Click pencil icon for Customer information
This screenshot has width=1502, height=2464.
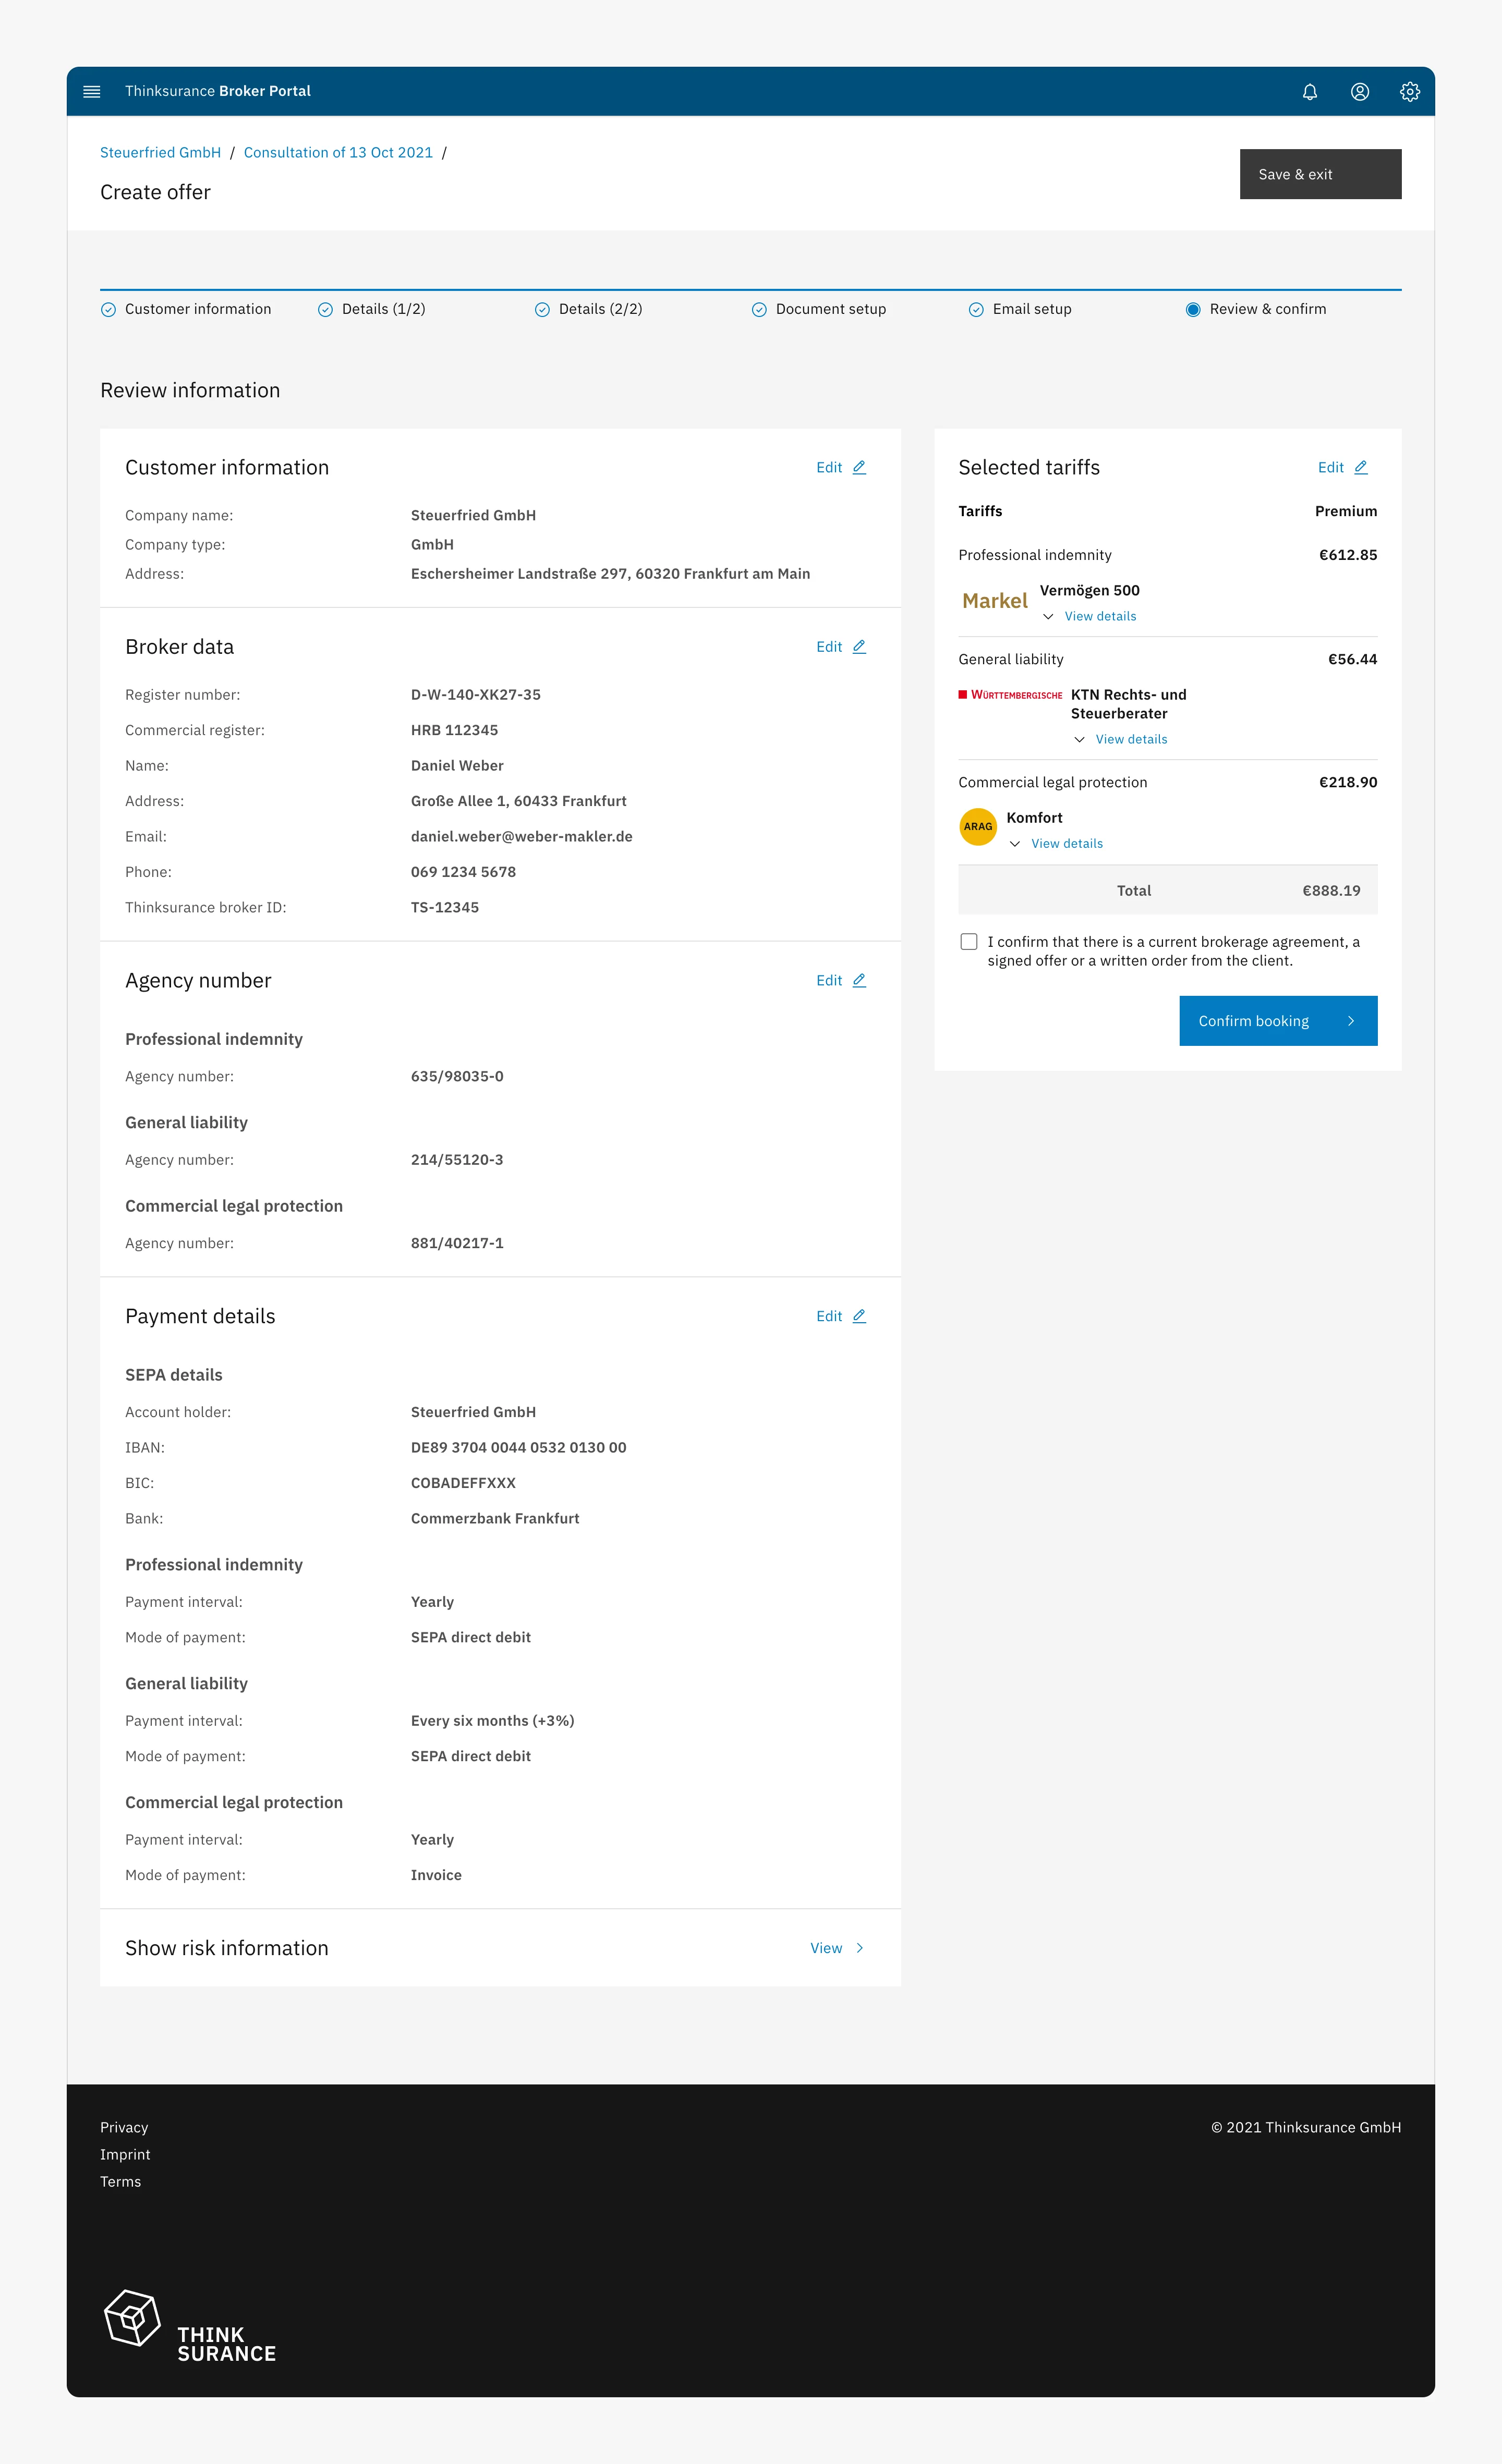(x=859, y=467)
